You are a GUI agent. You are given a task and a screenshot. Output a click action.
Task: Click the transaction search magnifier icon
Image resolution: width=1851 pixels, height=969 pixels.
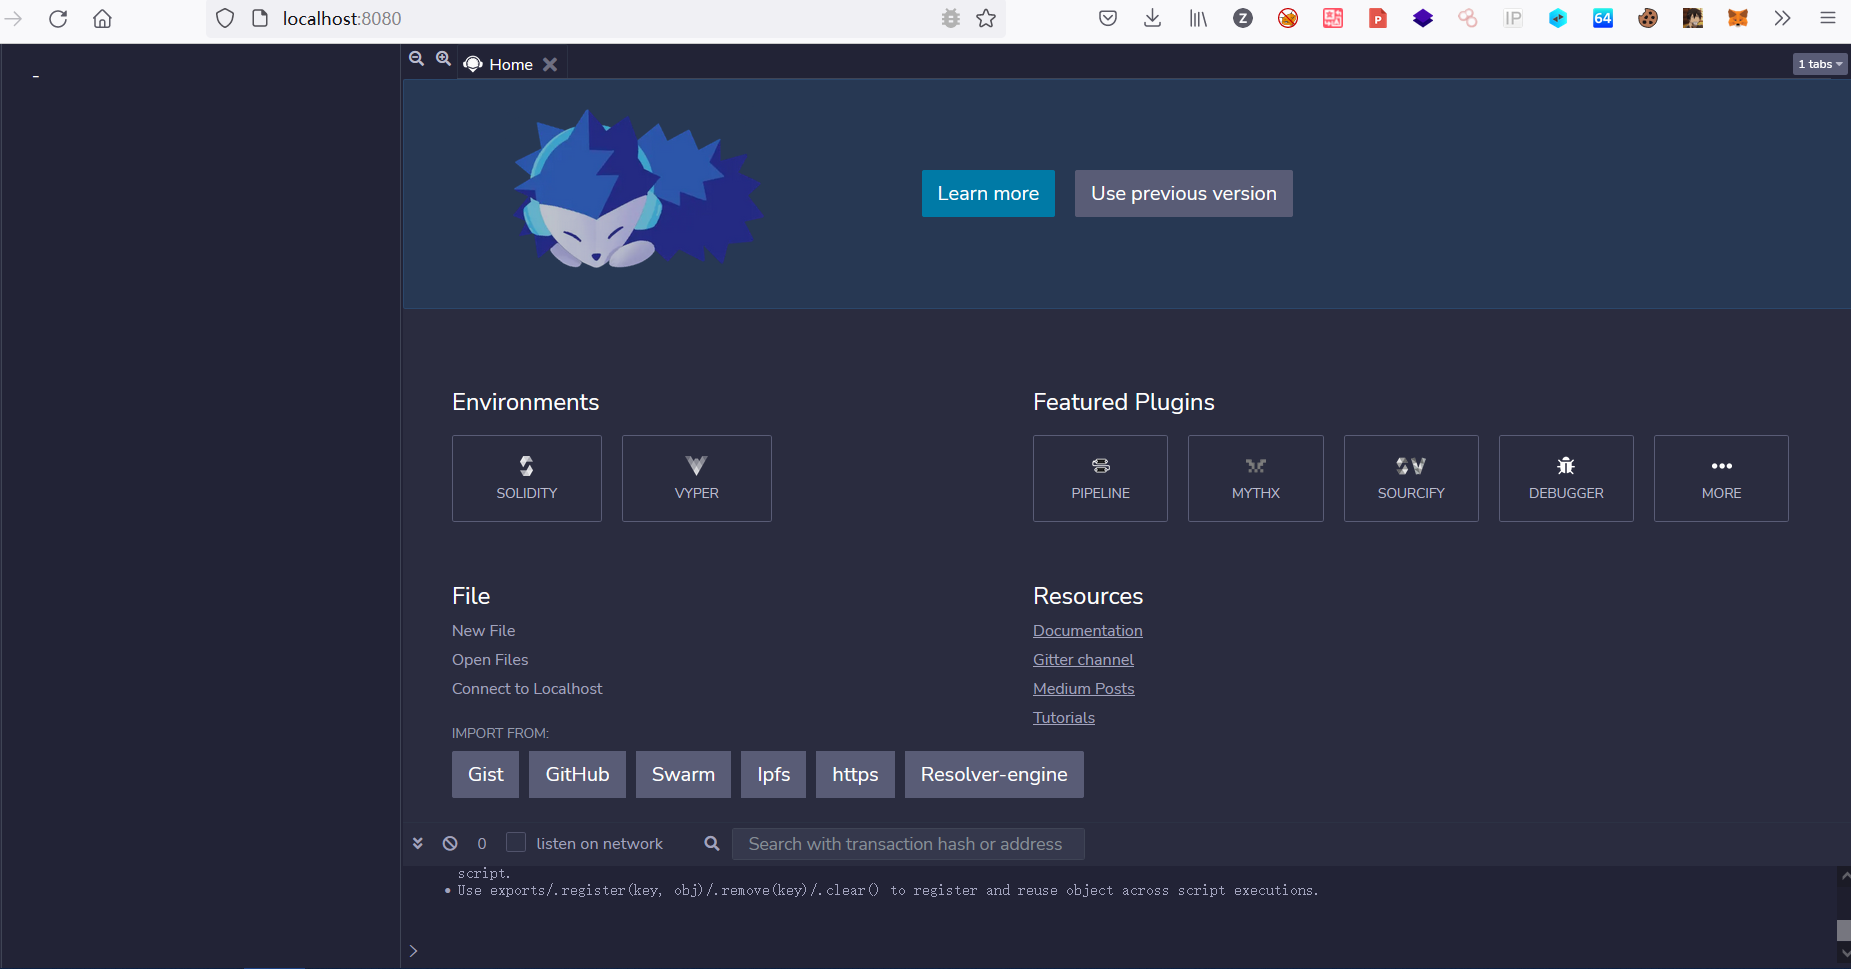[x=712, y=844]
